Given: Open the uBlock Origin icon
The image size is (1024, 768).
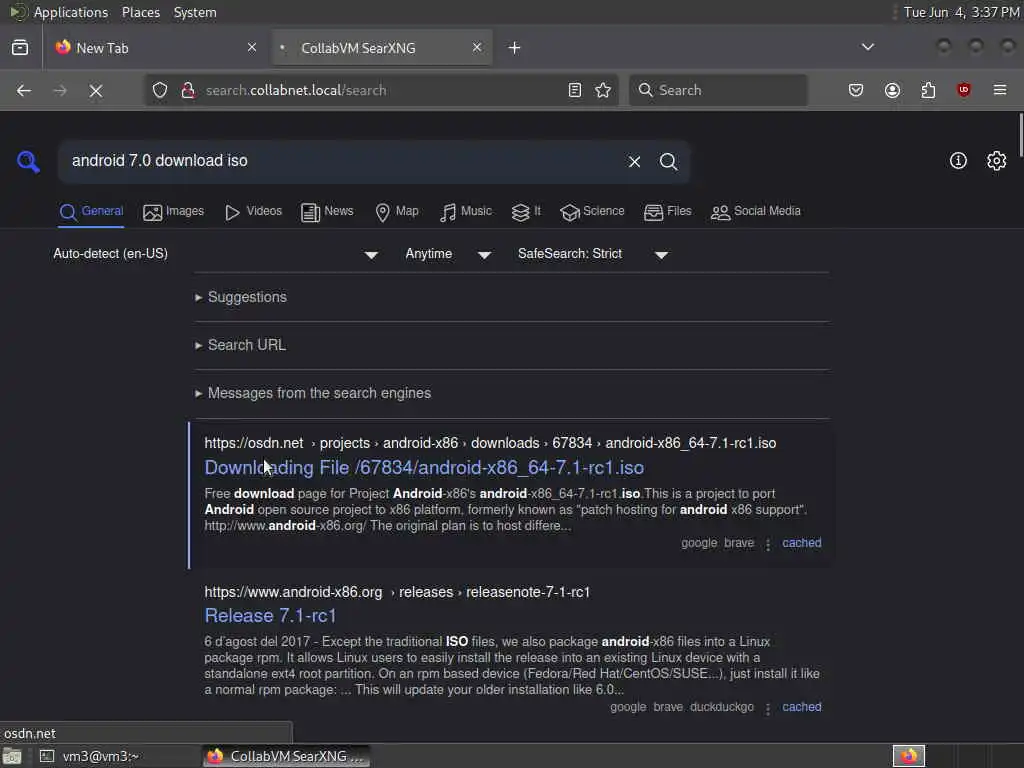Looking at the screenshot, I should pyautogui.click(x=964, y=90).
